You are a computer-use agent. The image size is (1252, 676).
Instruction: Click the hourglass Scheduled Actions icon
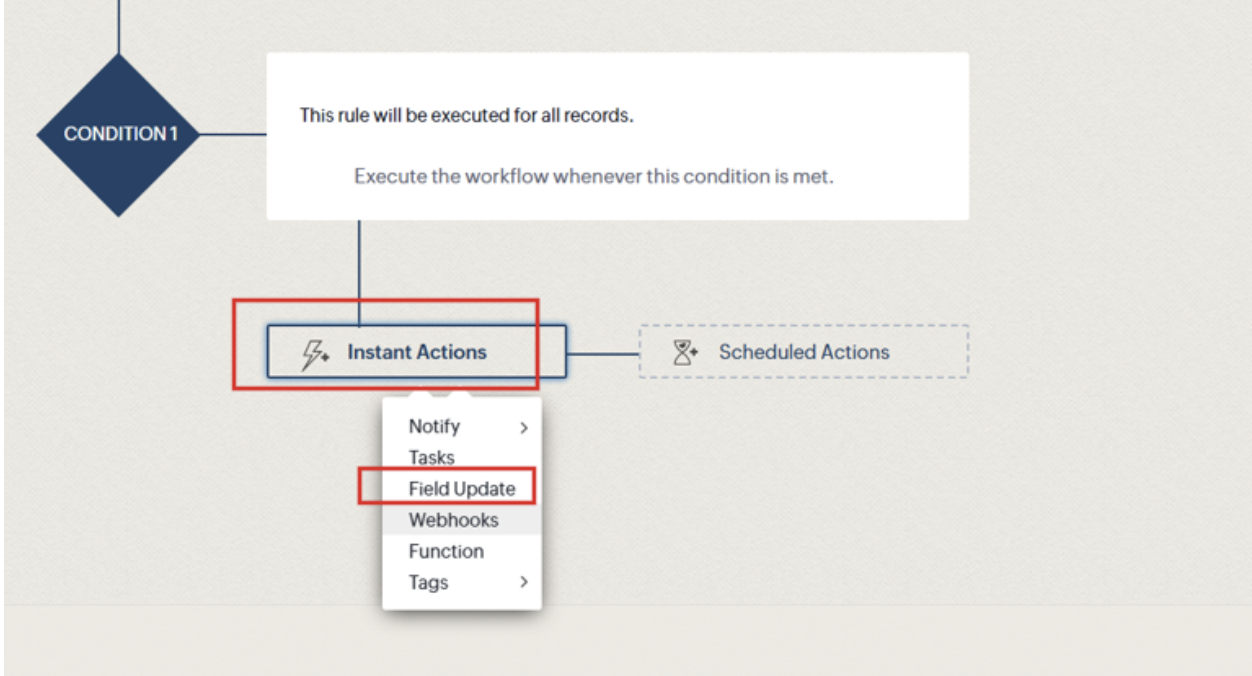point(685,352)
